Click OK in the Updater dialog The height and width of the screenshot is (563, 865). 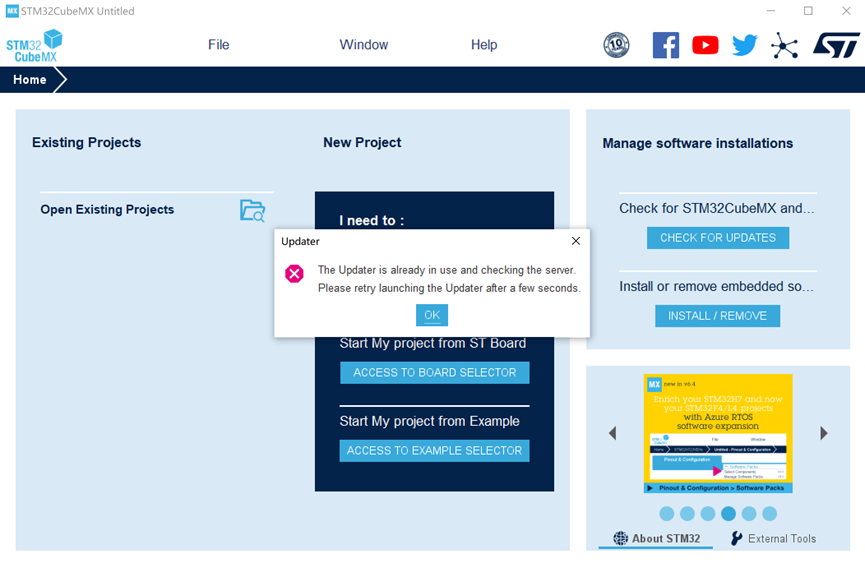pyautogui.click(x=432, y=315)
